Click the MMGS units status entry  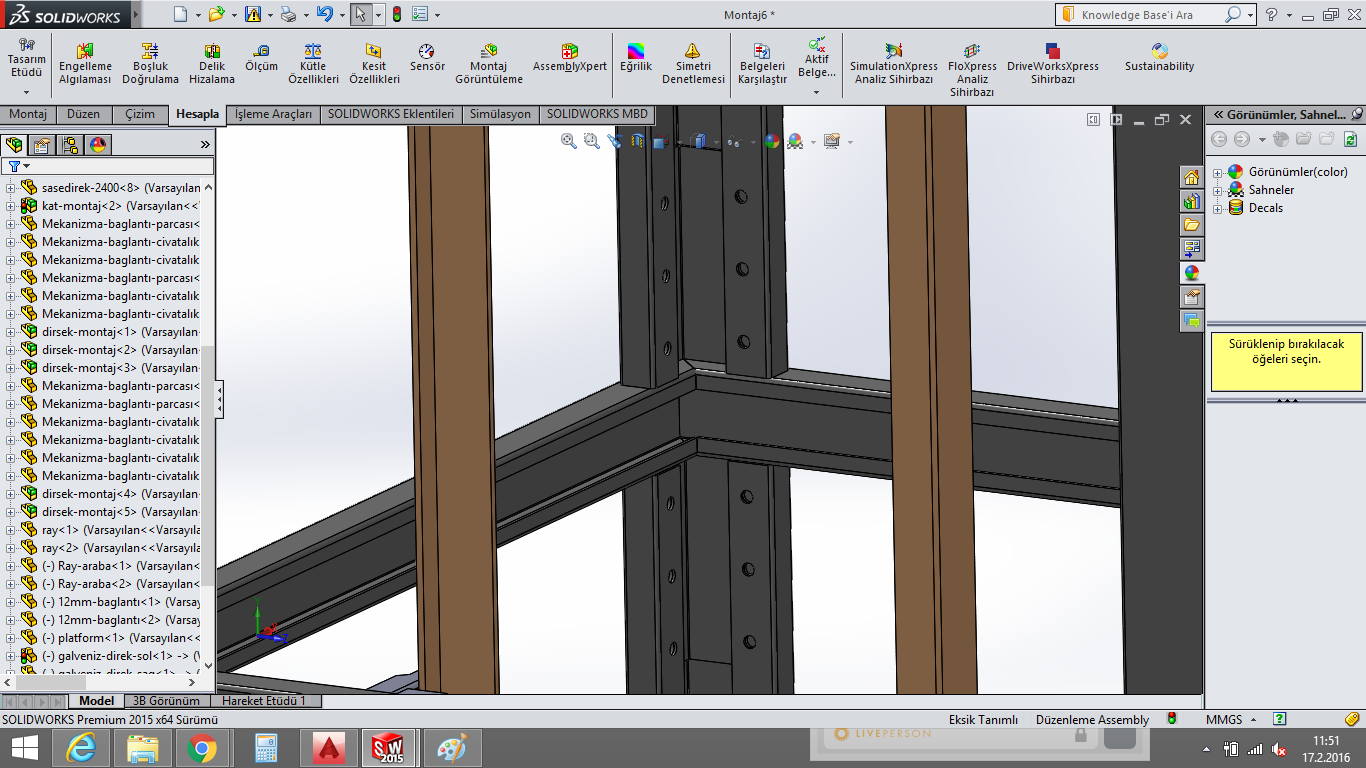tap(1224, 719)
